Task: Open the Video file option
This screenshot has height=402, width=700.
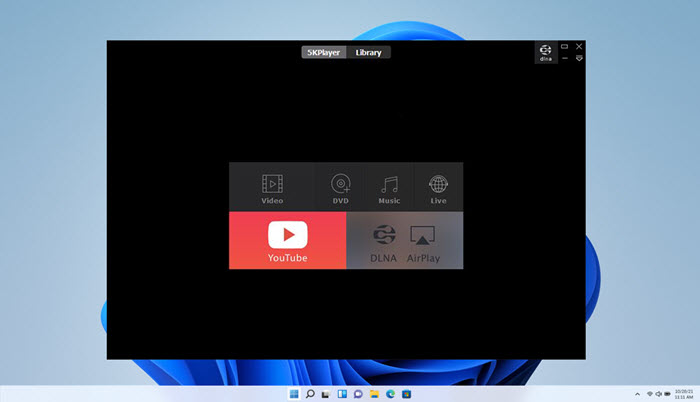Action: [272, 188]
